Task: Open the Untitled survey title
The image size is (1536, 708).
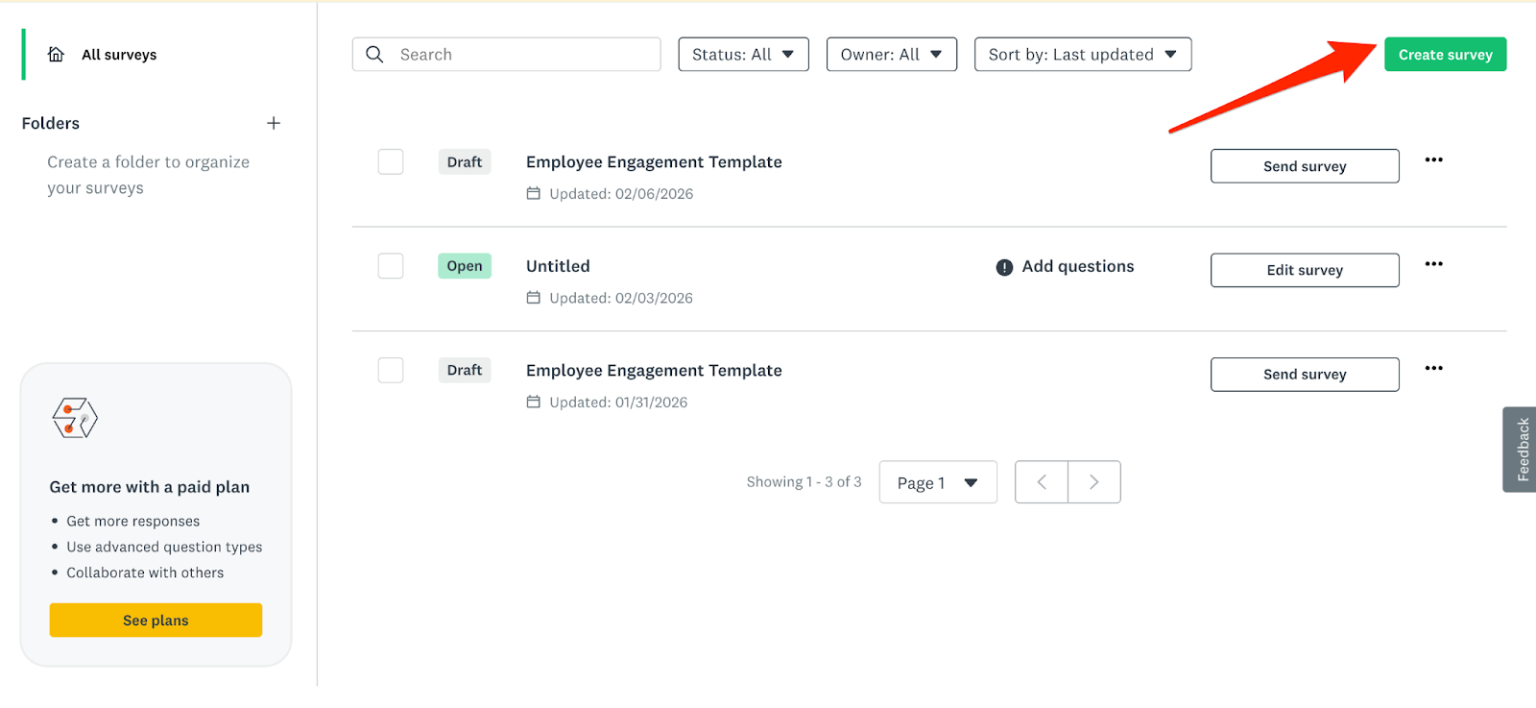Action: tap(558, 266)
